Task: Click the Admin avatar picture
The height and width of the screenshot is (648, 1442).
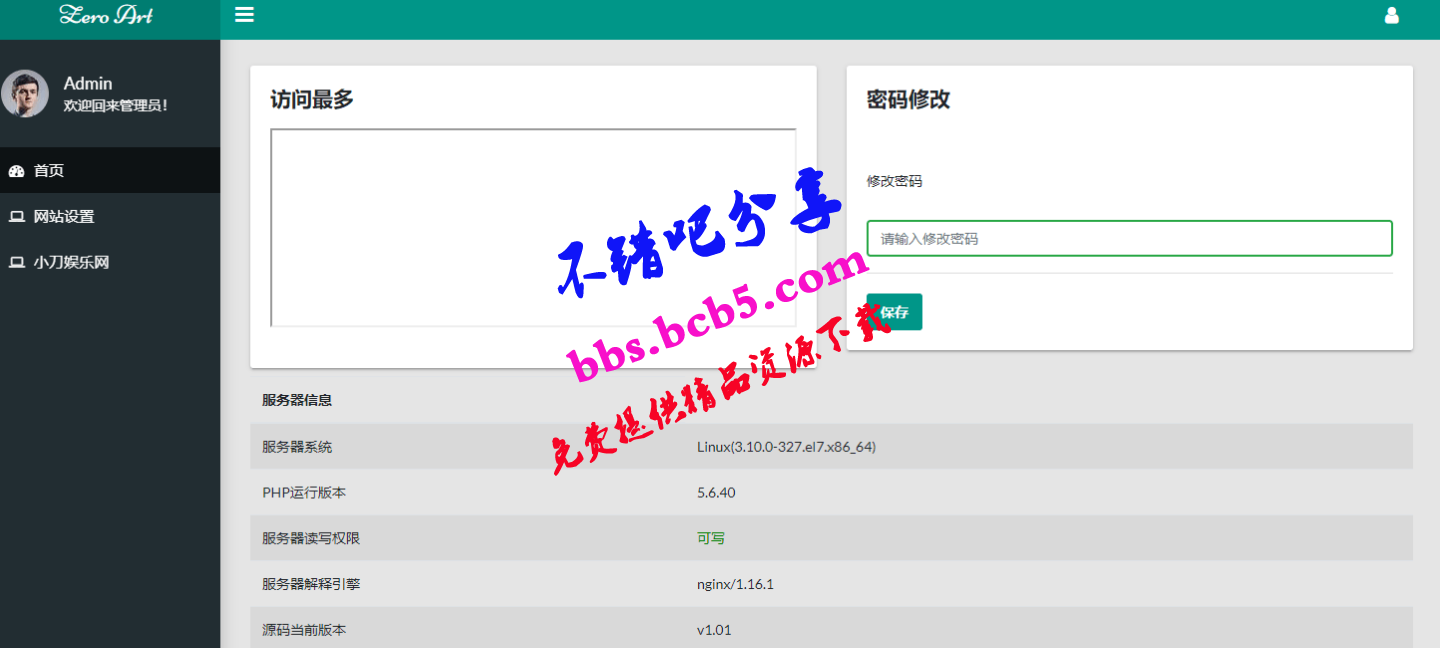Action: tap(25, 93)
